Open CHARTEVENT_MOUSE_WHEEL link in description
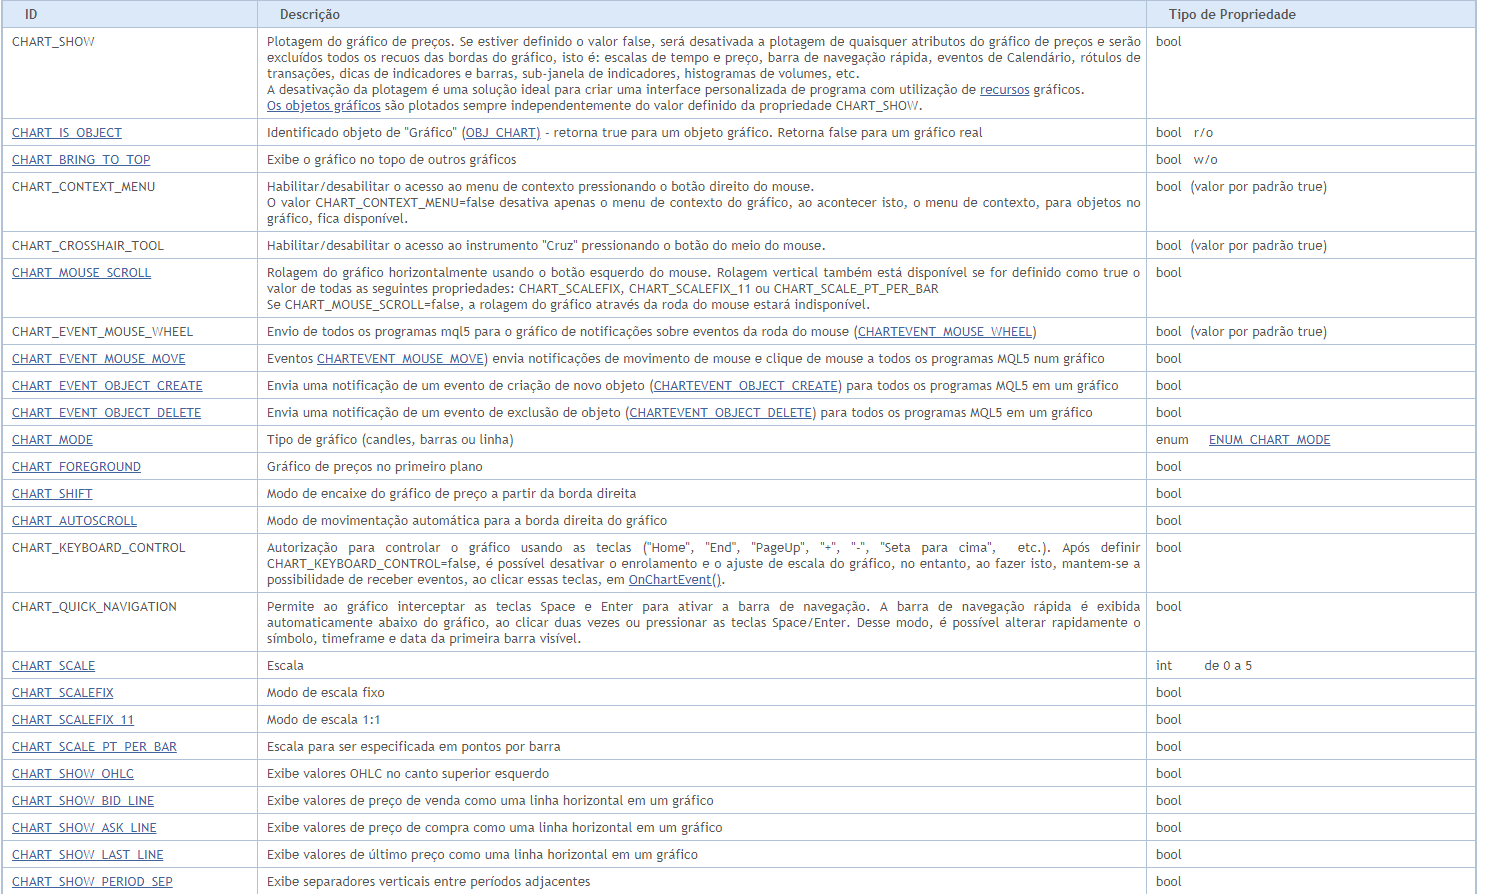This screenshot has width=1494, height=894. pyautogui.click(x=944, y=332)
